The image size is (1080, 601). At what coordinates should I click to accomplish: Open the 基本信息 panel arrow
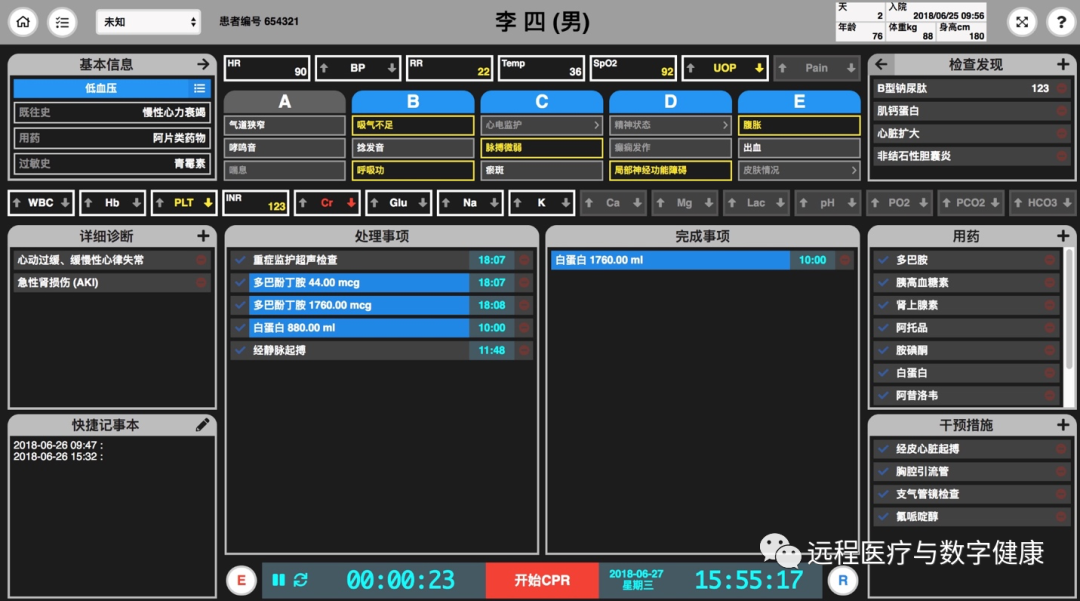[202, 64]
